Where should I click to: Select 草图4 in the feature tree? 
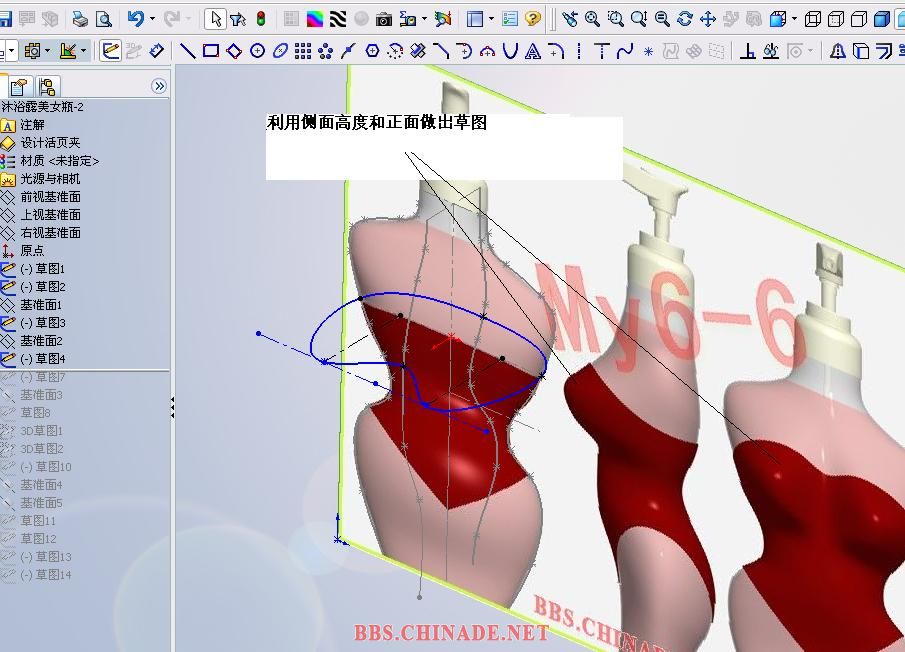click(x=42, y=359)
